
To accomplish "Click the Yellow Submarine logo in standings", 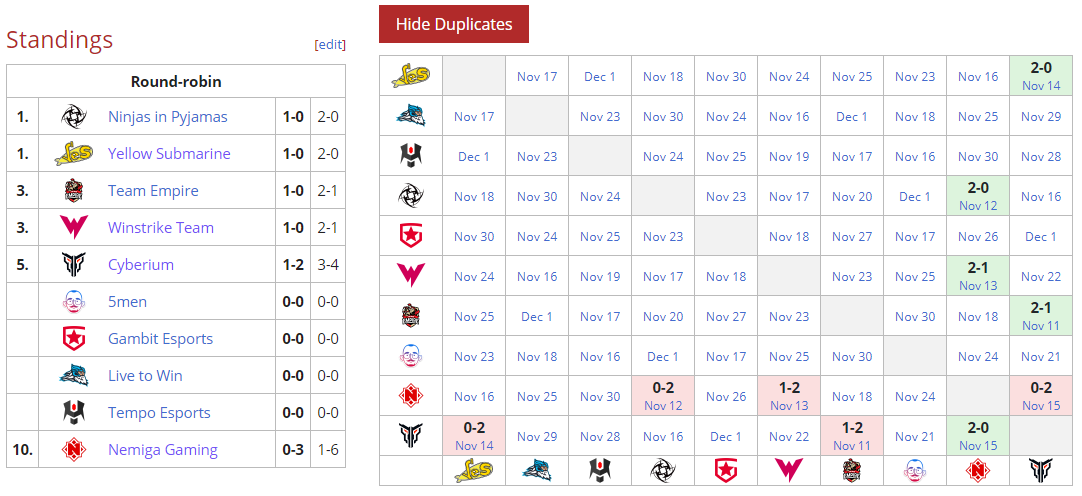I will point(74,154).
